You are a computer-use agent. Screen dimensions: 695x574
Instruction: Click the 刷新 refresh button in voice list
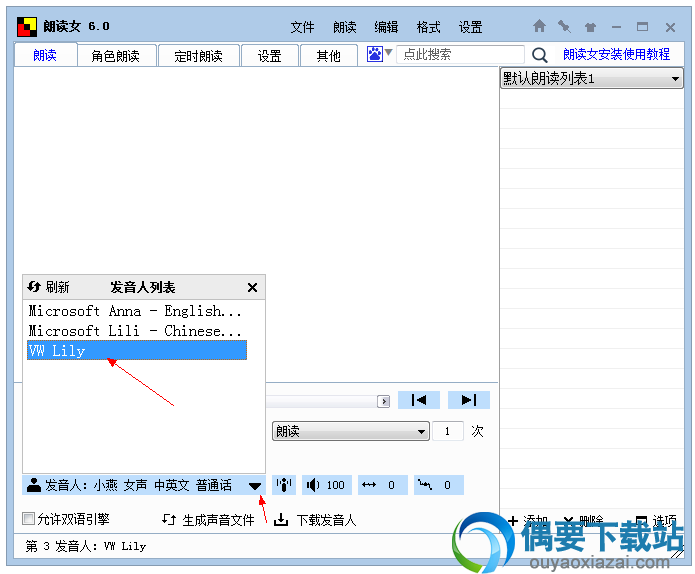point(48,287)
